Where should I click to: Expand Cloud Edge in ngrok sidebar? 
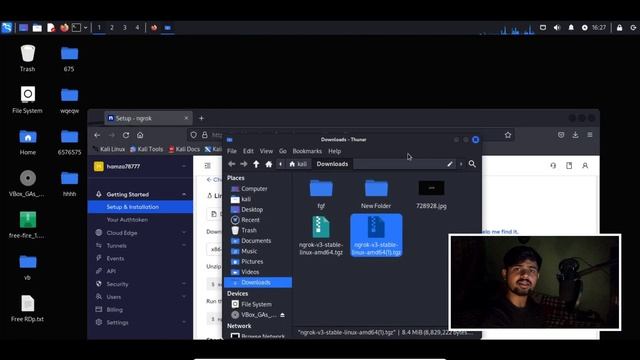[x=140, y=233]
